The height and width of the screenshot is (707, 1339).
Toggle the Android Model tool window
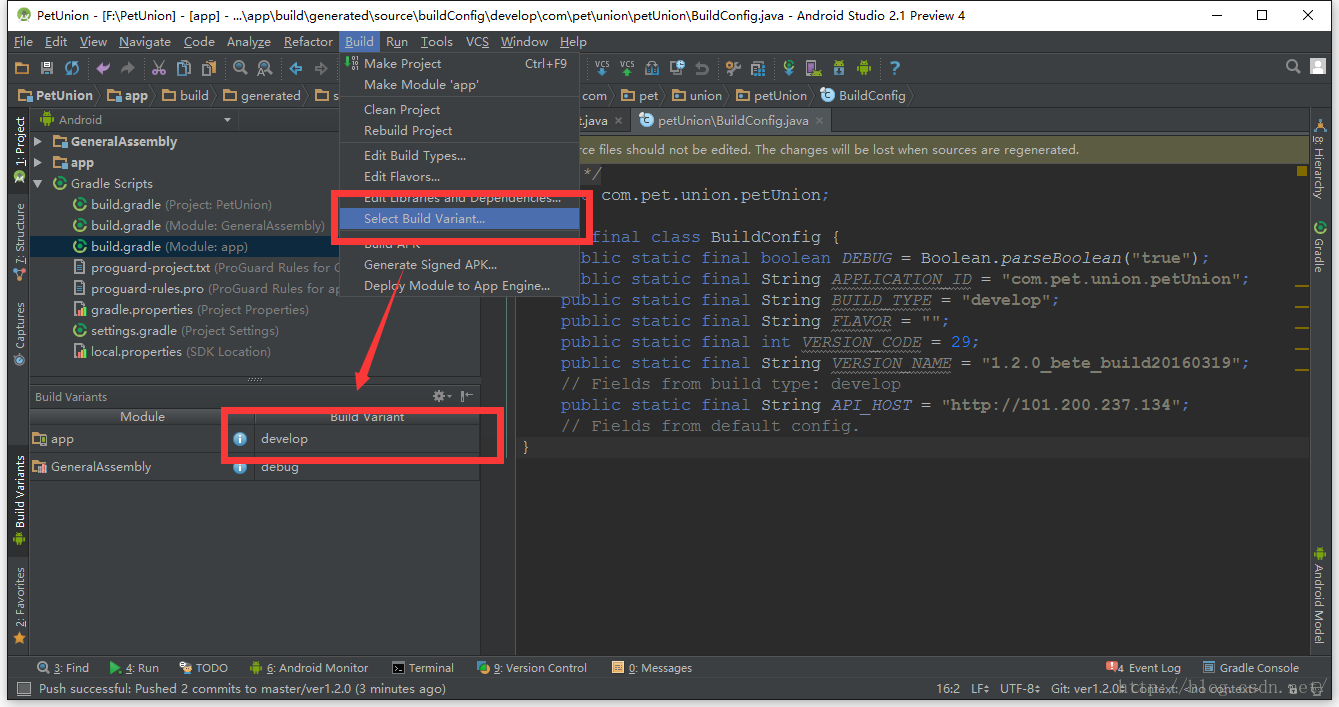coord(1319,594)
